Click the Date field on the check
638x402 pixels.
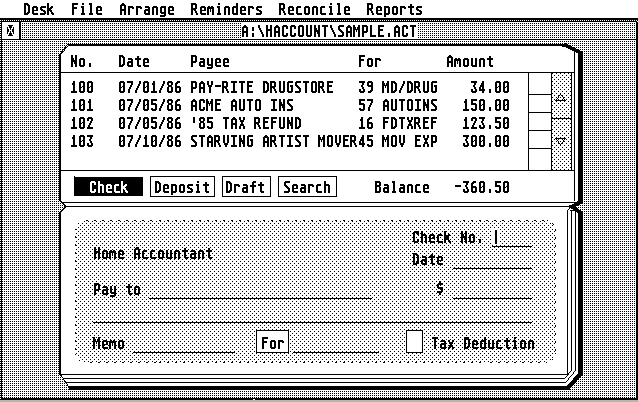492,260
